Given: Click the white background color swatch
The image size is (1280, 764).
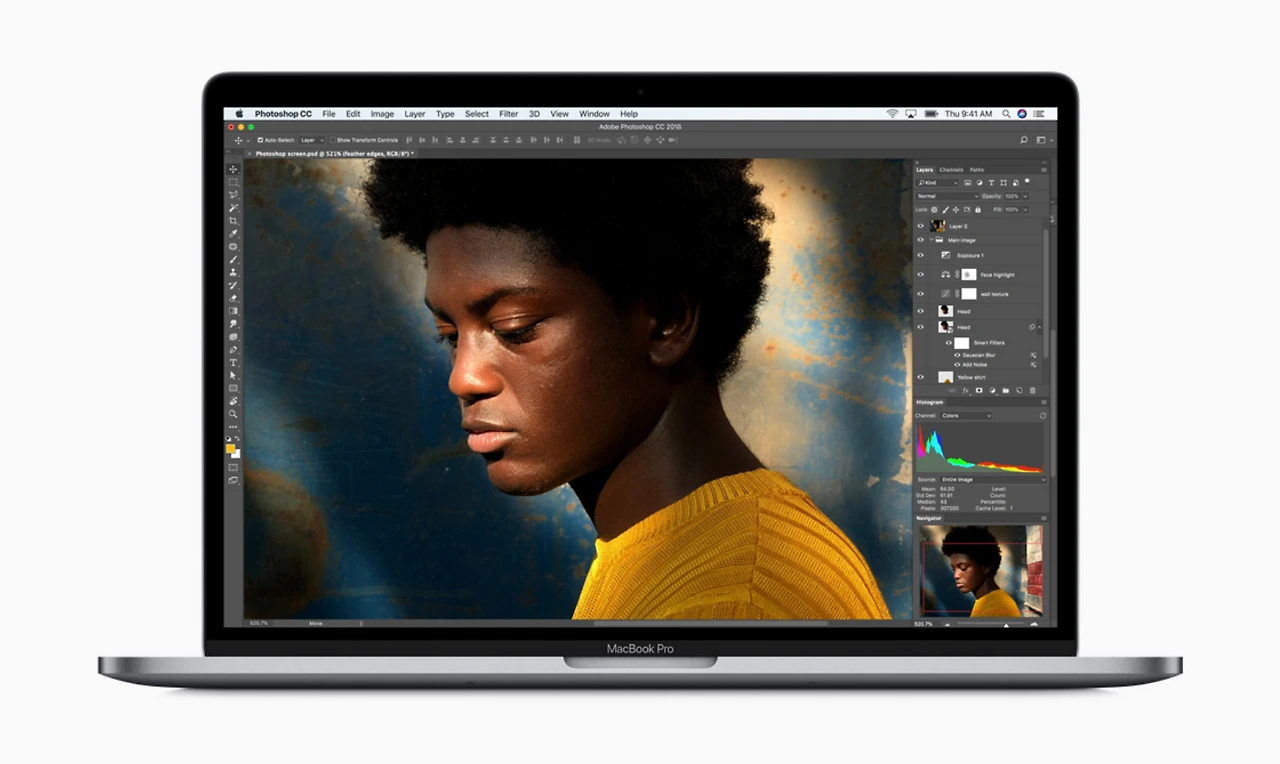Looking at the screenshot, I should pos(237,455).
